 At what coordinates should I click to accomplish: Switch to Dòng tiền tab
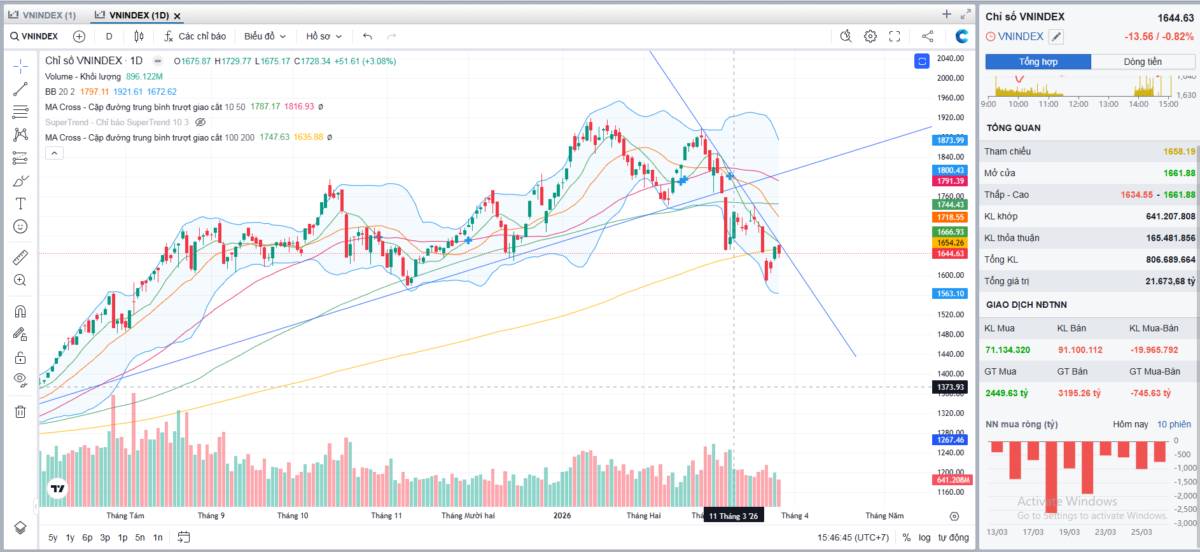[x=1143, y=62]
